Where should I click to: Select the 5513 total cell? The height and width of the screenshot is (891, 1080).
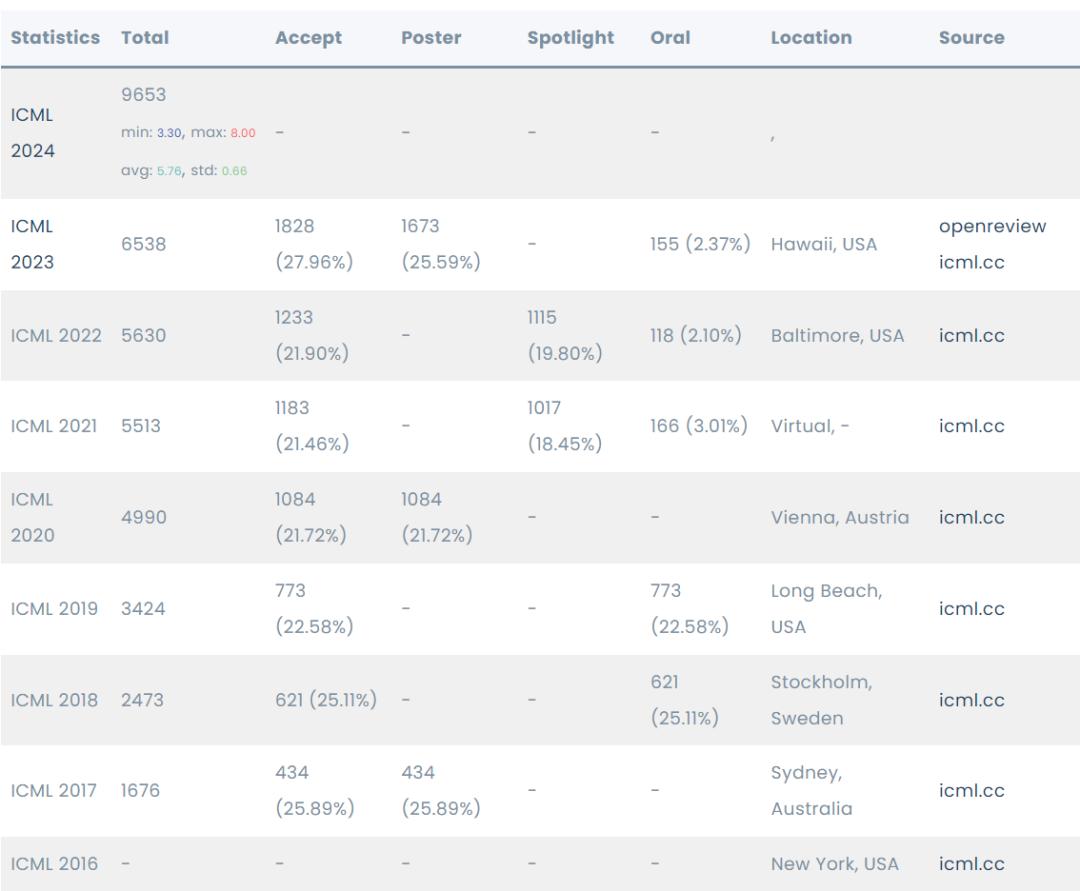pyautogui.click(x=141, y=426)
